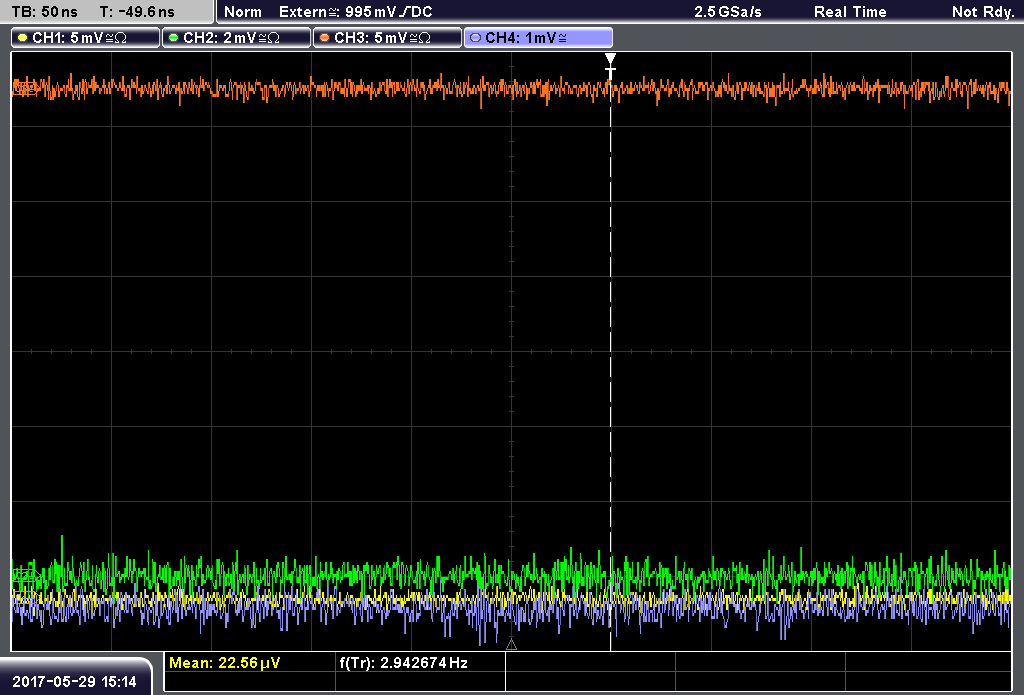Click the orange CH3 color indicator dot

pyautogui.click(x=325, y=38)
